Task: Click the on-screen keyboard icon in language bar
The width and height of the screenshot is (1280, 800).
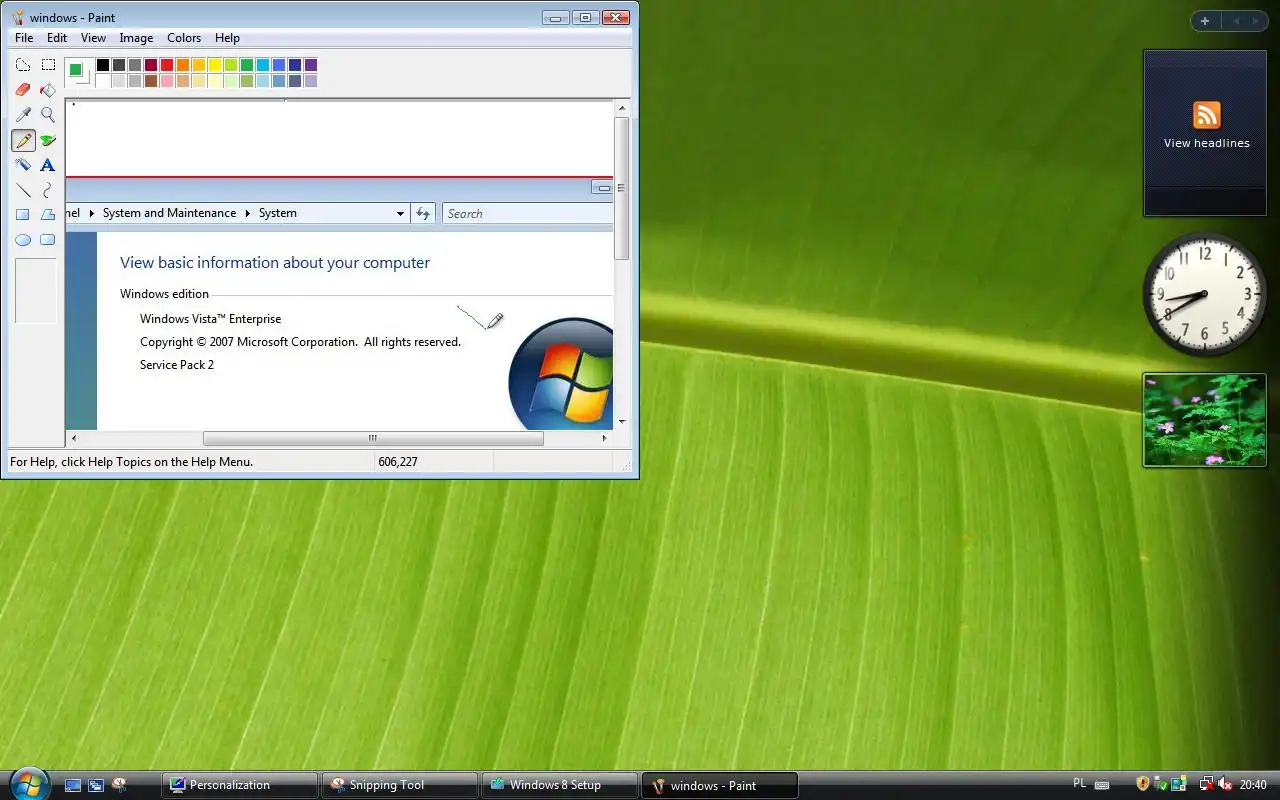Action: tap(1102, 785)
